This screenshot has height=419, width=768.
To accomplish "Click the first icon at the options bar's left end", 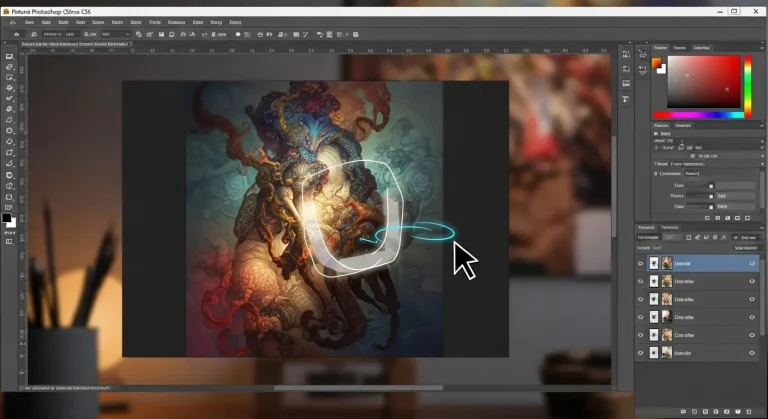I will point(16,34).
